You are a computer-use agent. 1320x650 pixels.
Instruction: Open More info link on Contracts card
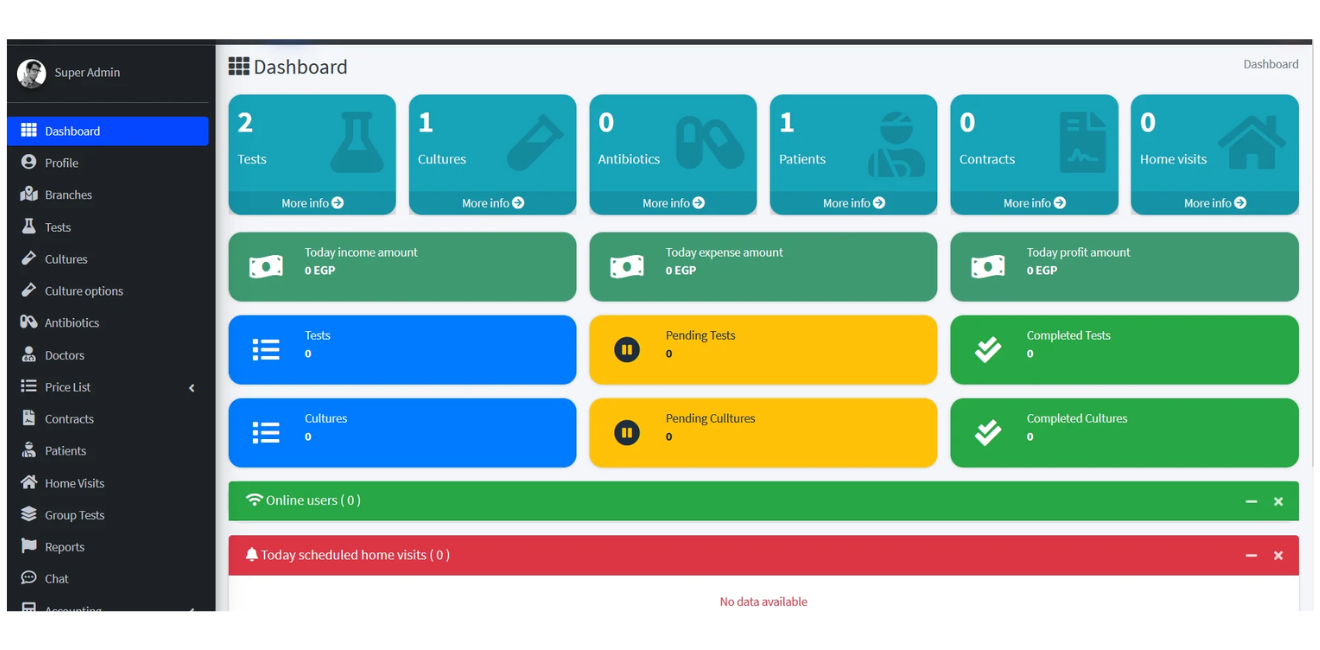pos(1034,203)
